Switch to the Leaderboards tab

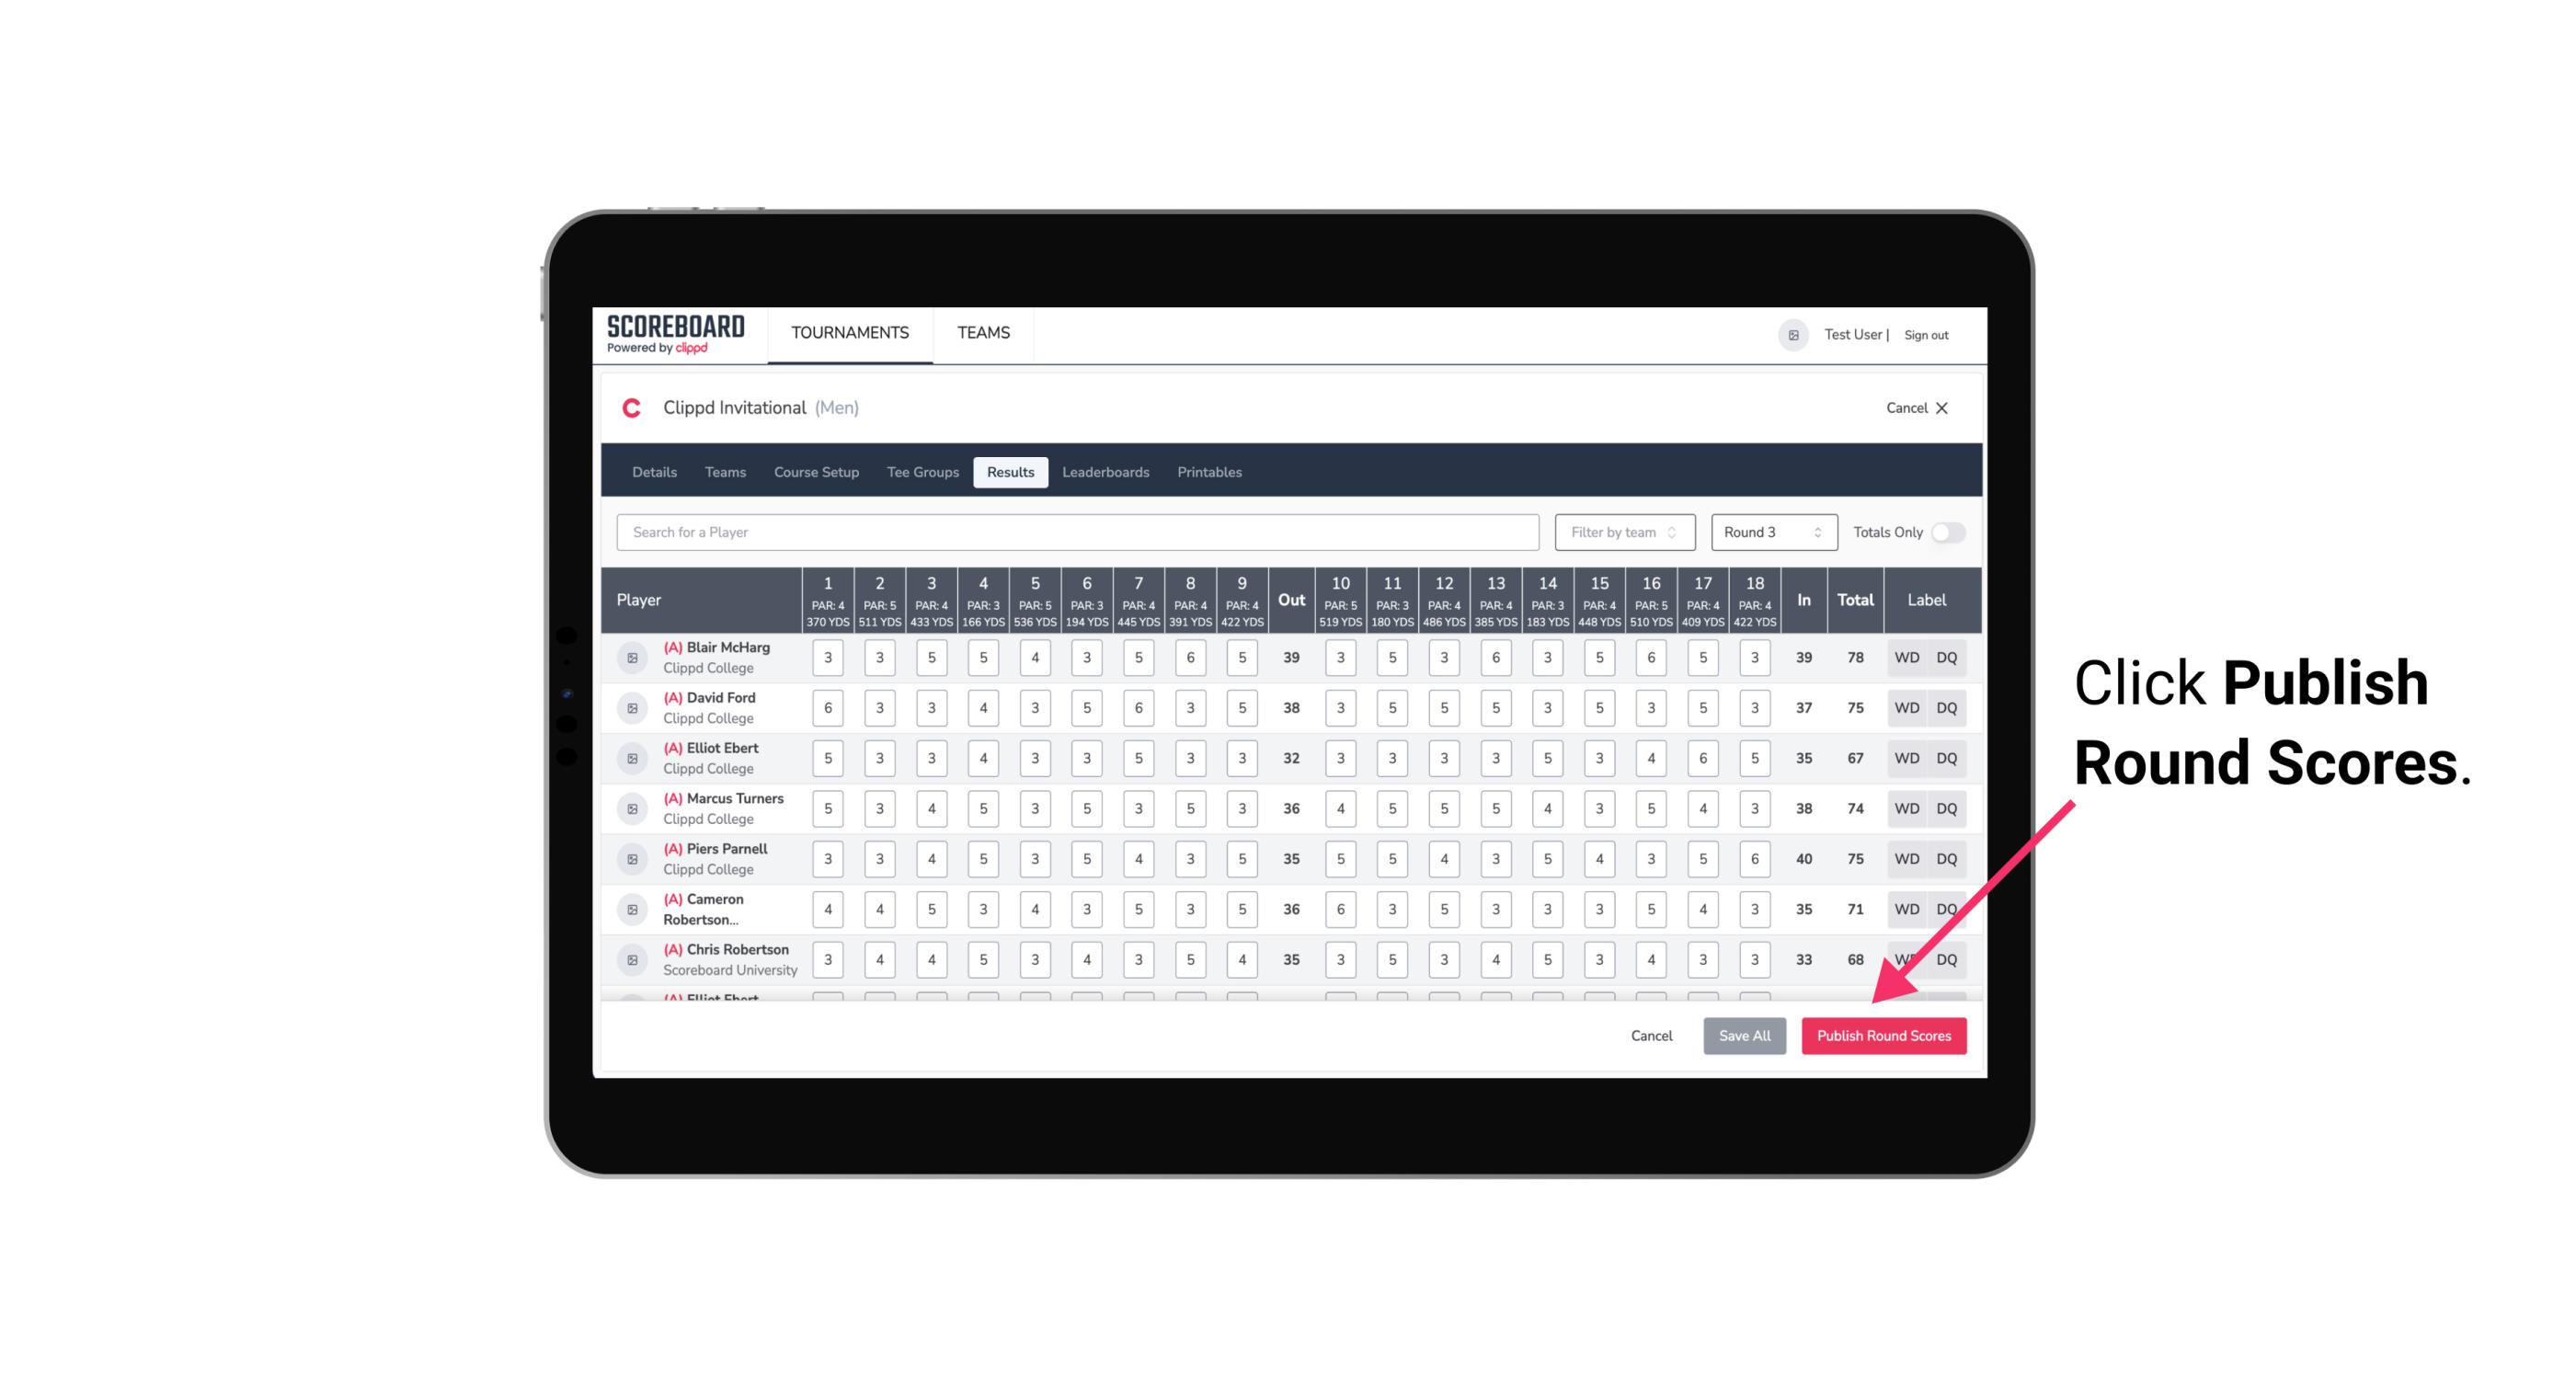coord(1104,471)
